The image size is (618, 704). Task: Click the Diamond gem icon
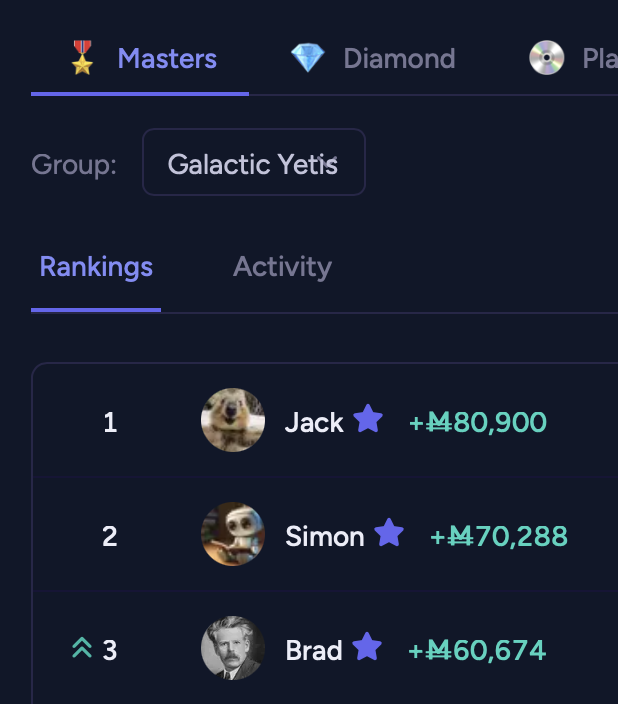308,58
